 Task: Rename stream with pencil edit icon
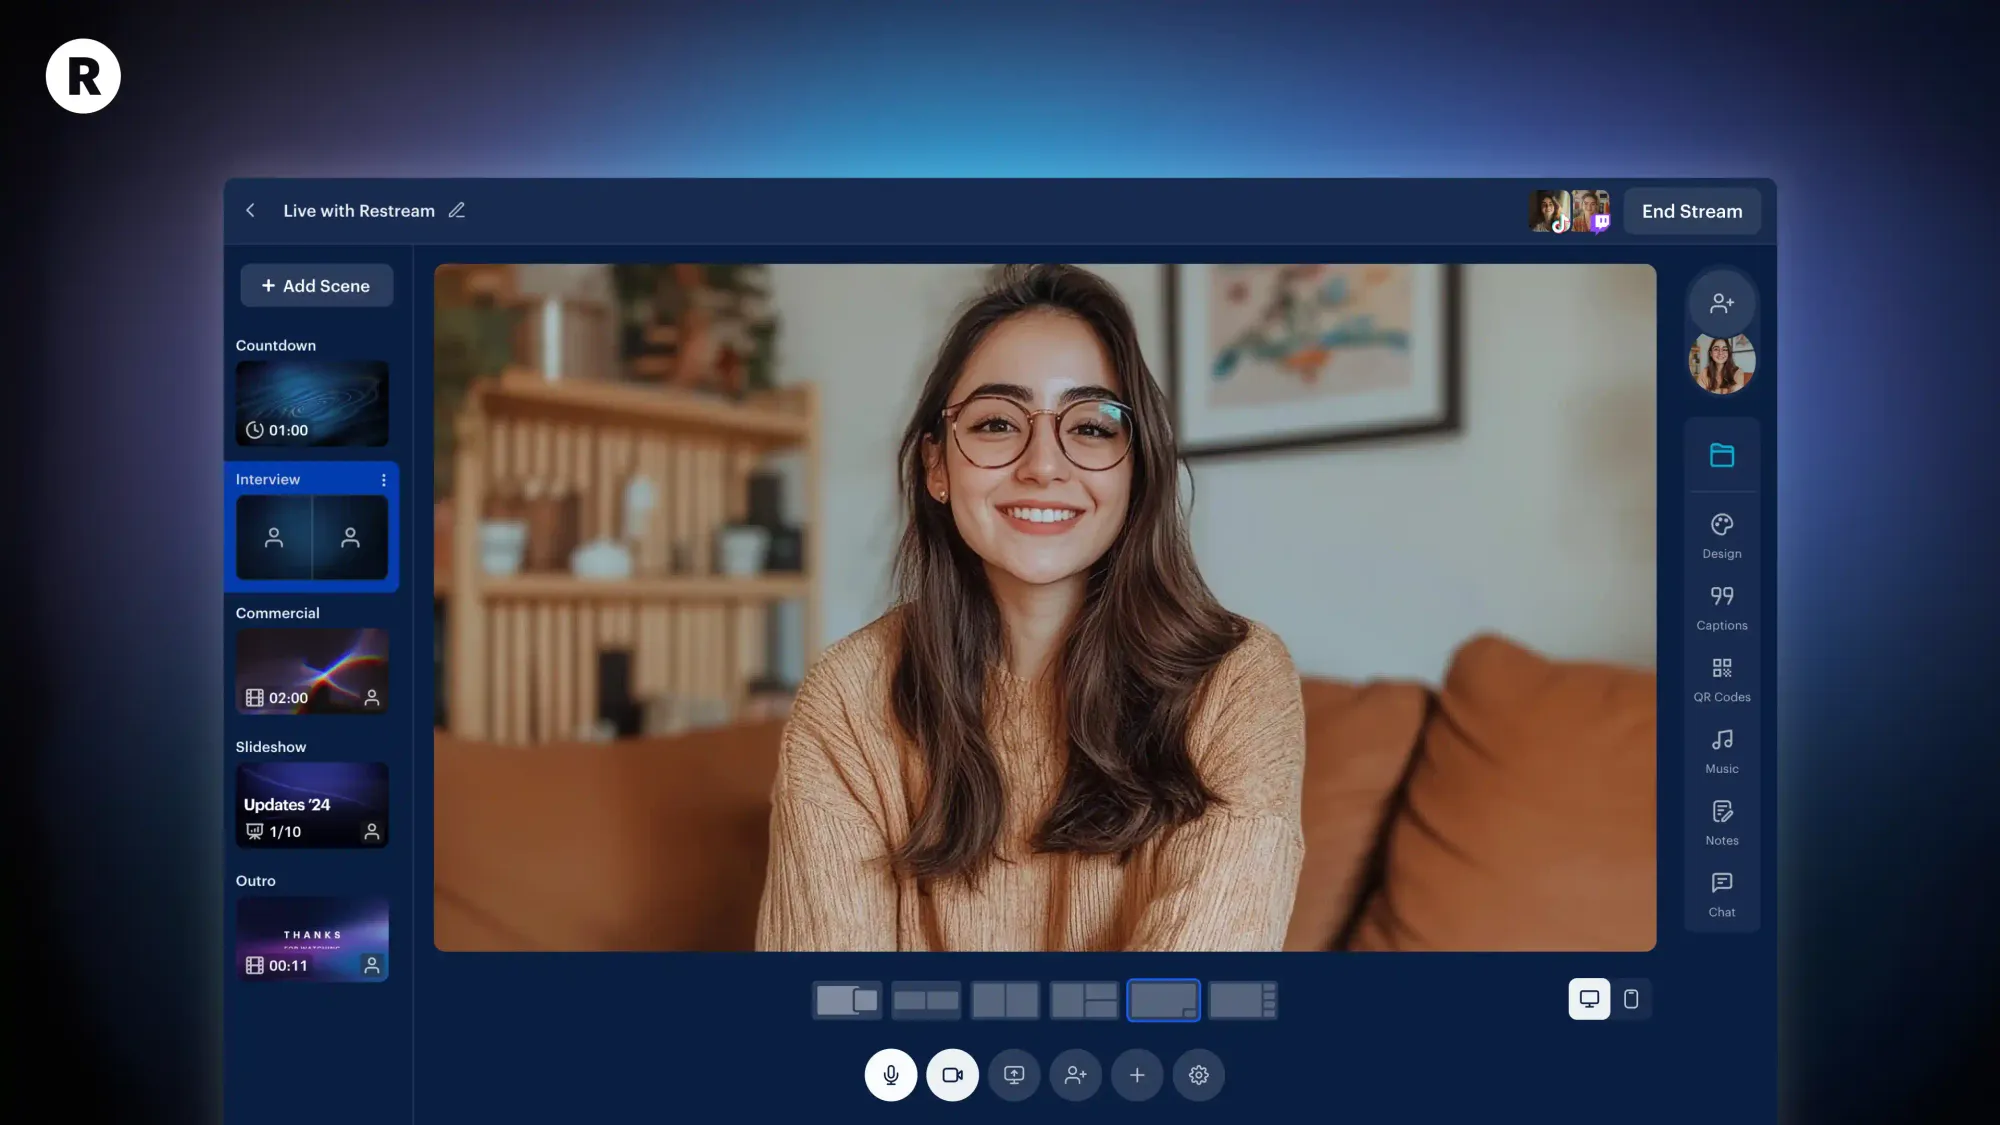click(457, 211)
